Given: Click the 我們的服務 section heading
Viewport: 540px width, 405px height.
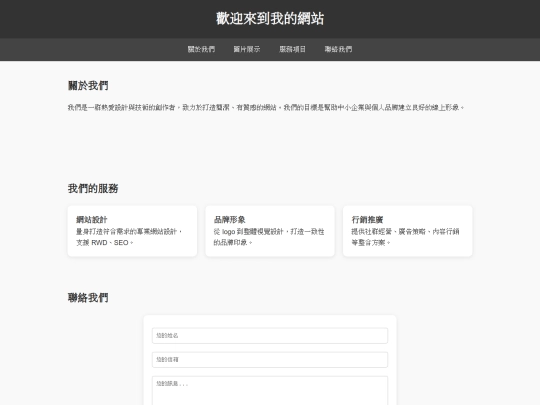Looking at the screenshot, I should point(93,188).
